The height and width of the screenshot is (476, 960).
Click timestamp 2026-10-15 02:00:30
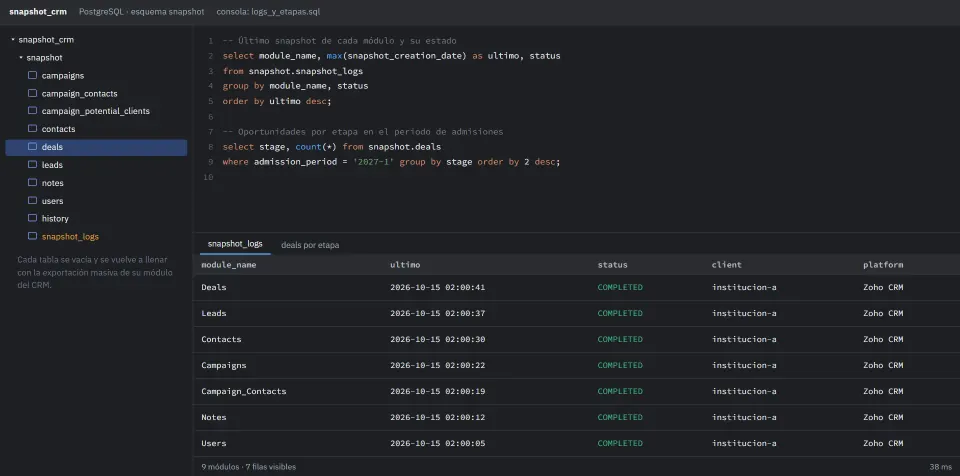pos(438,339)
